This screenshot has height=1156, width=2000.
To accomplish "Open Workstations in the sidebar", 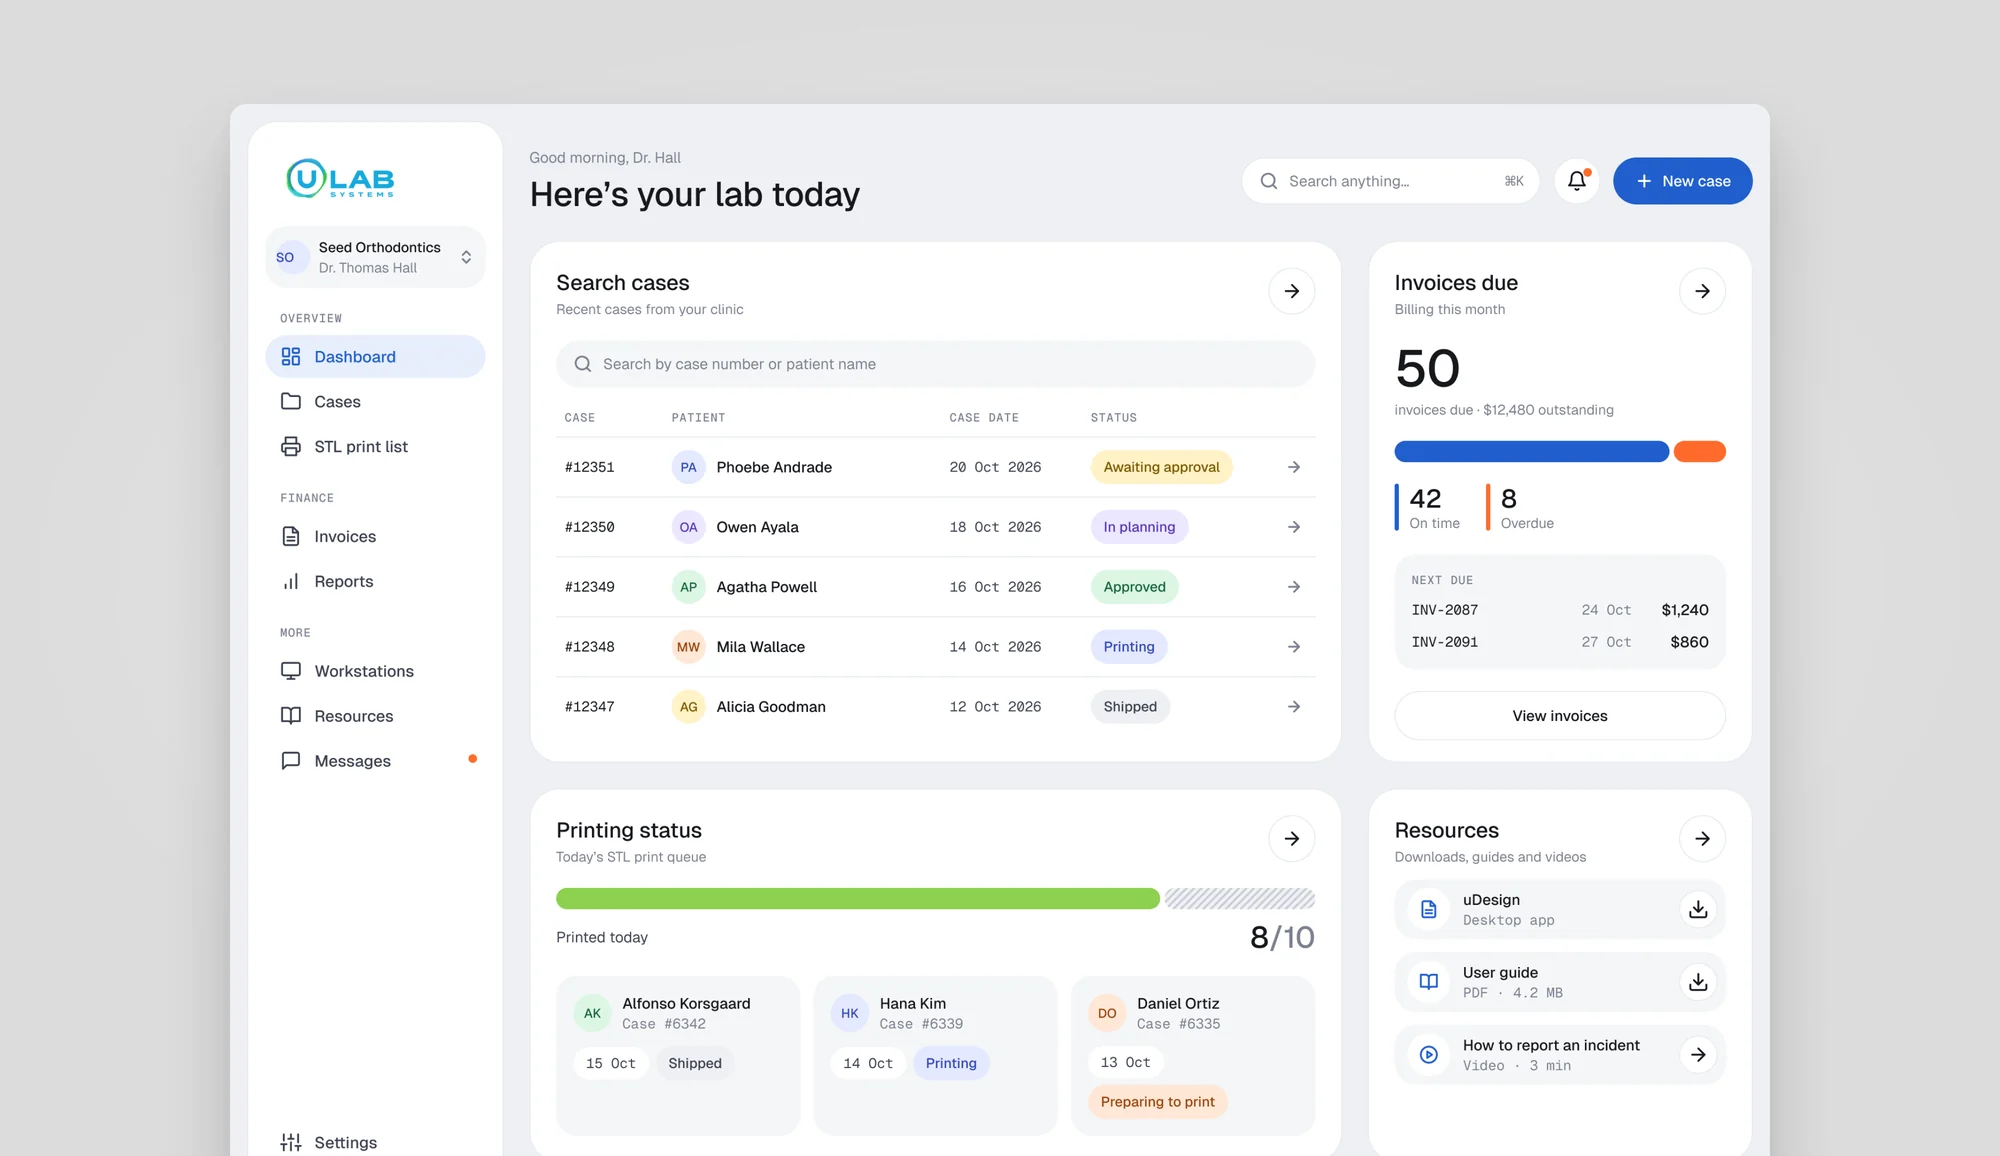I will [375, 671].
